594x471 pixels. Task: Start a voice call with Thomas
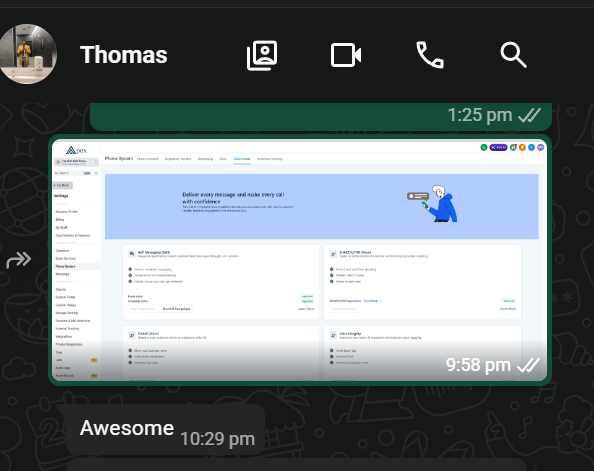click(x=430, y=55)
